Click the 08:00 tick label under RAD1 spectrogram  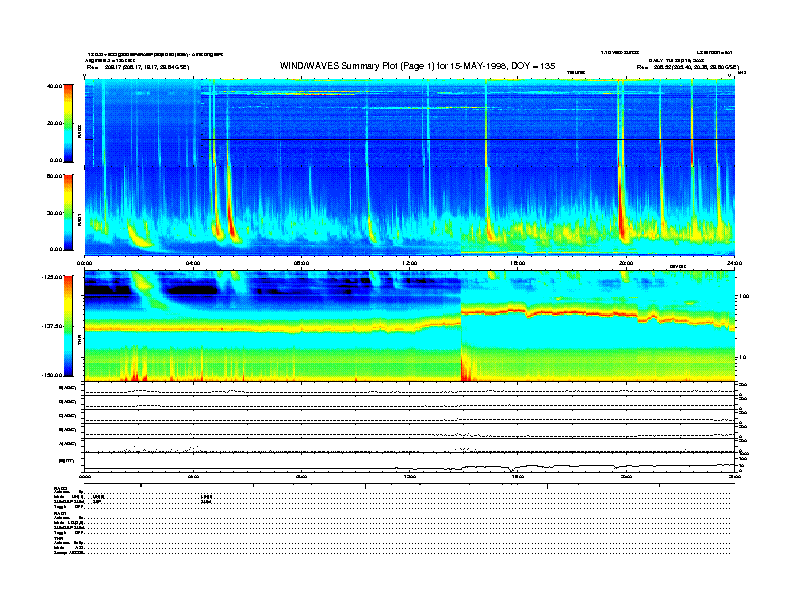pos(302,263)
